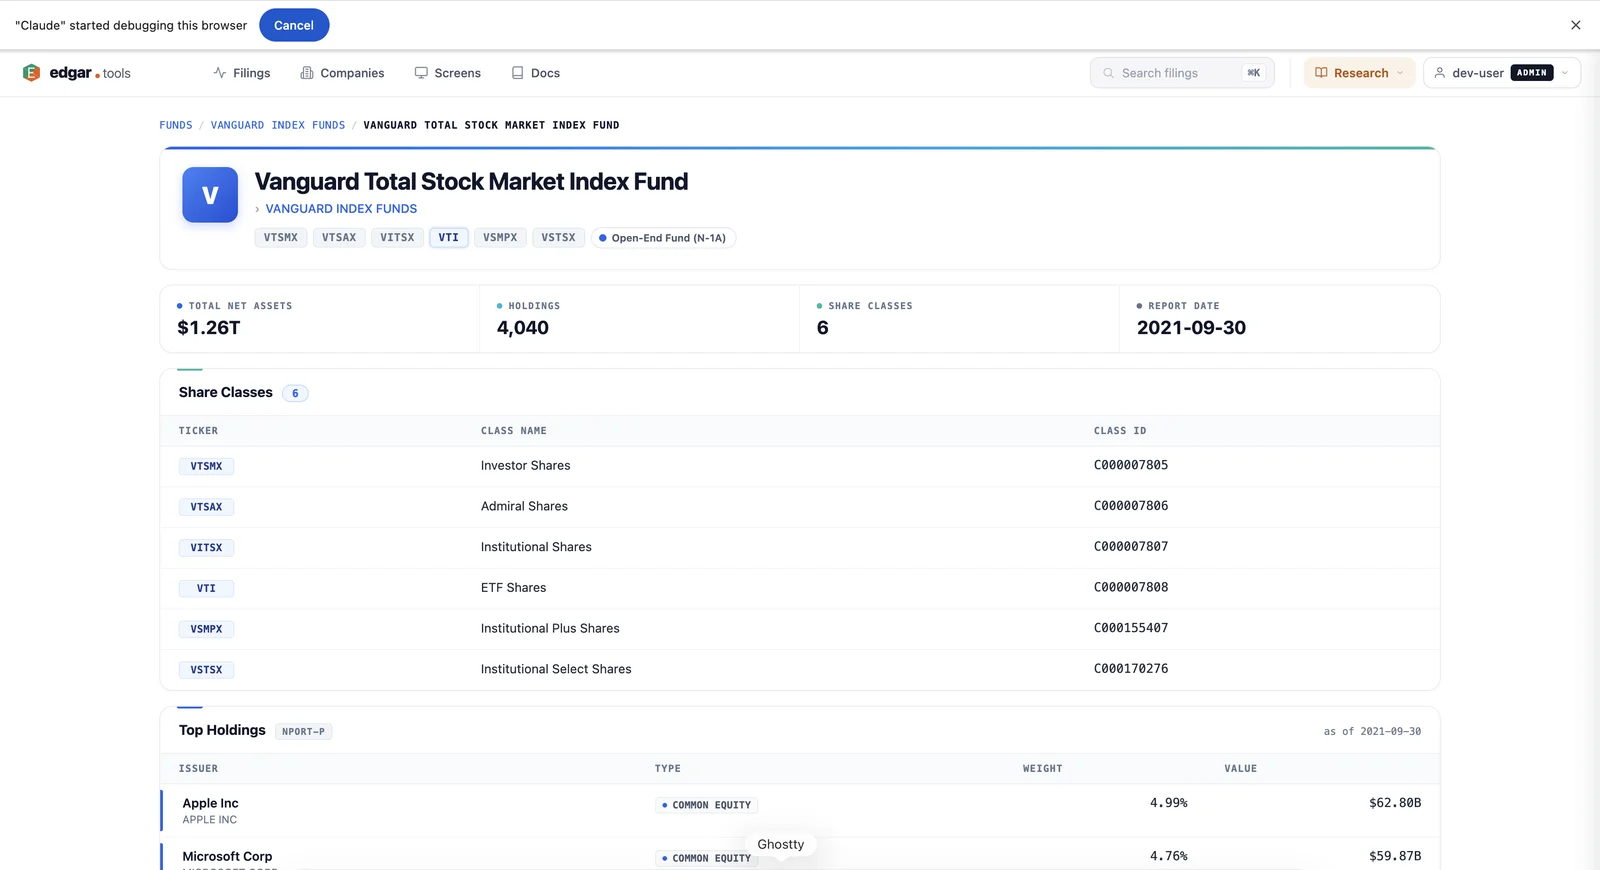Viewport: 1600px width, 870px height.
Task: Click the dev-user person icon
Action: pyautogui.click(x=1440, y=73)
